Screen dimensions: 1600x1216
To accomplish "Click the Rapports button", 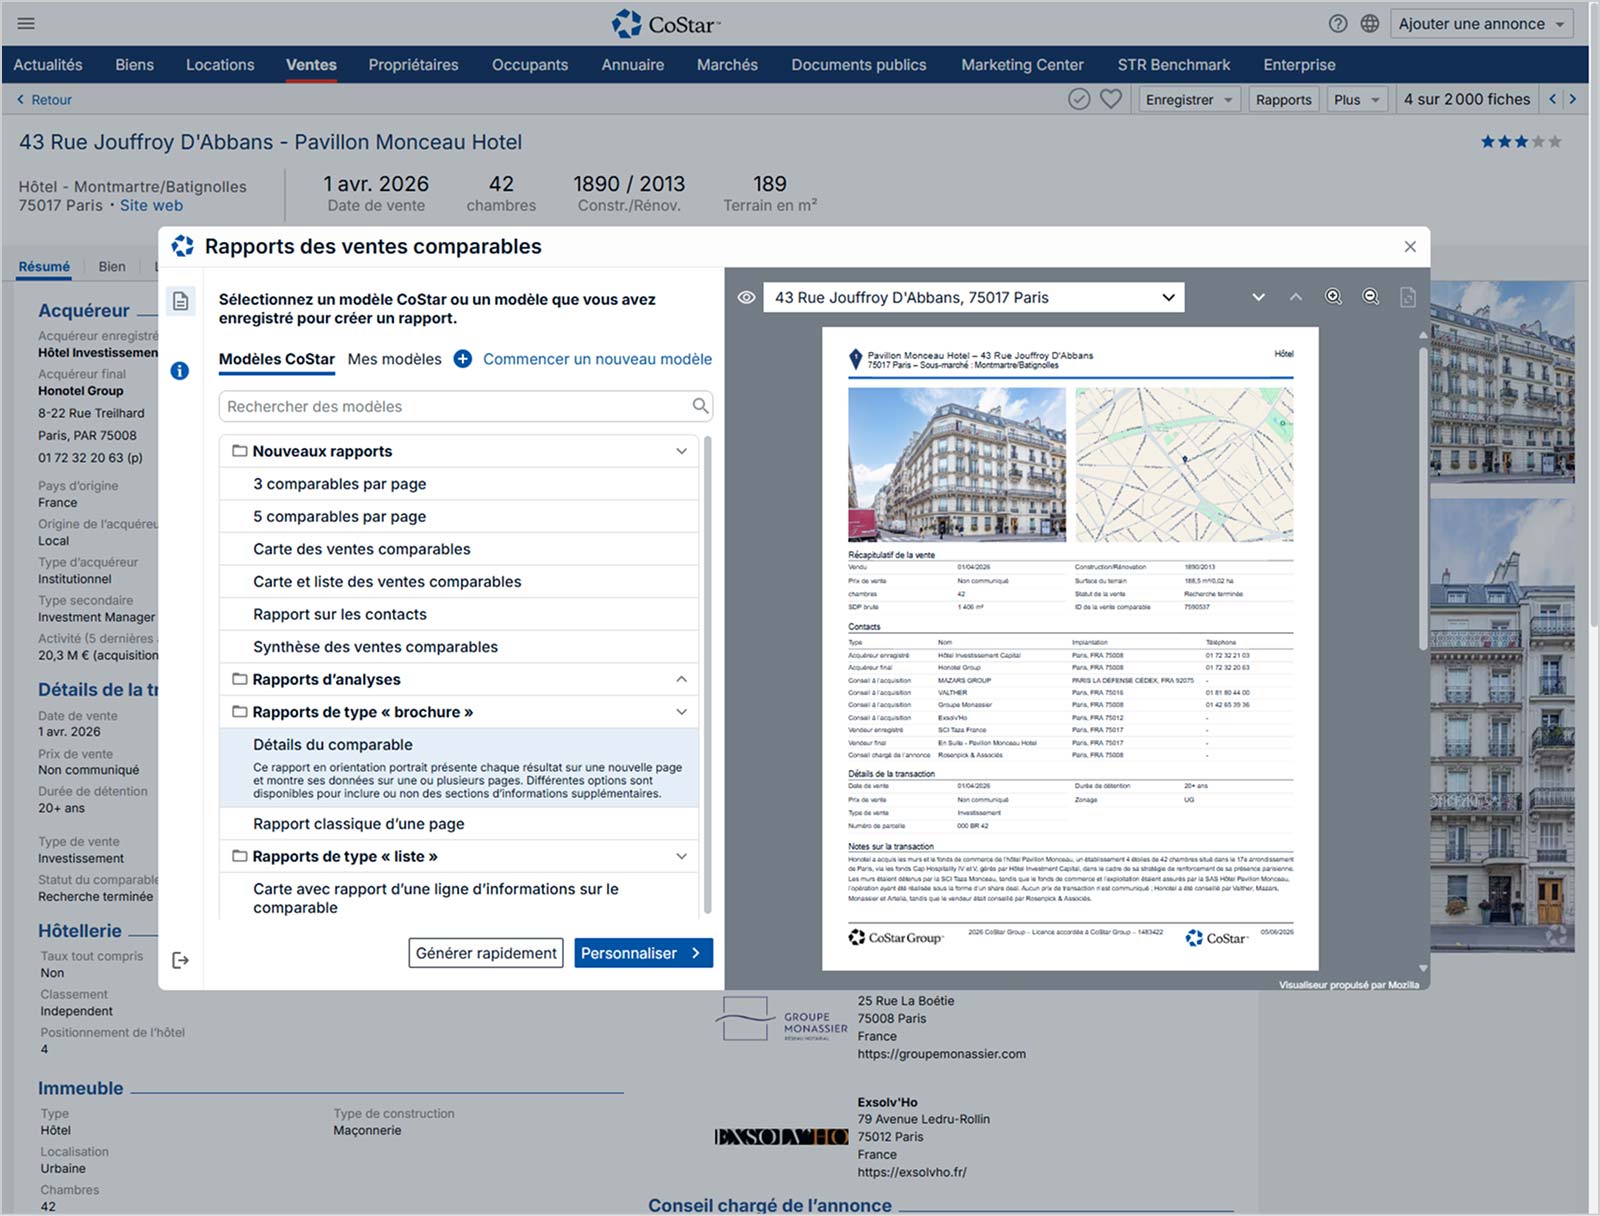I will click(1284, 99).
